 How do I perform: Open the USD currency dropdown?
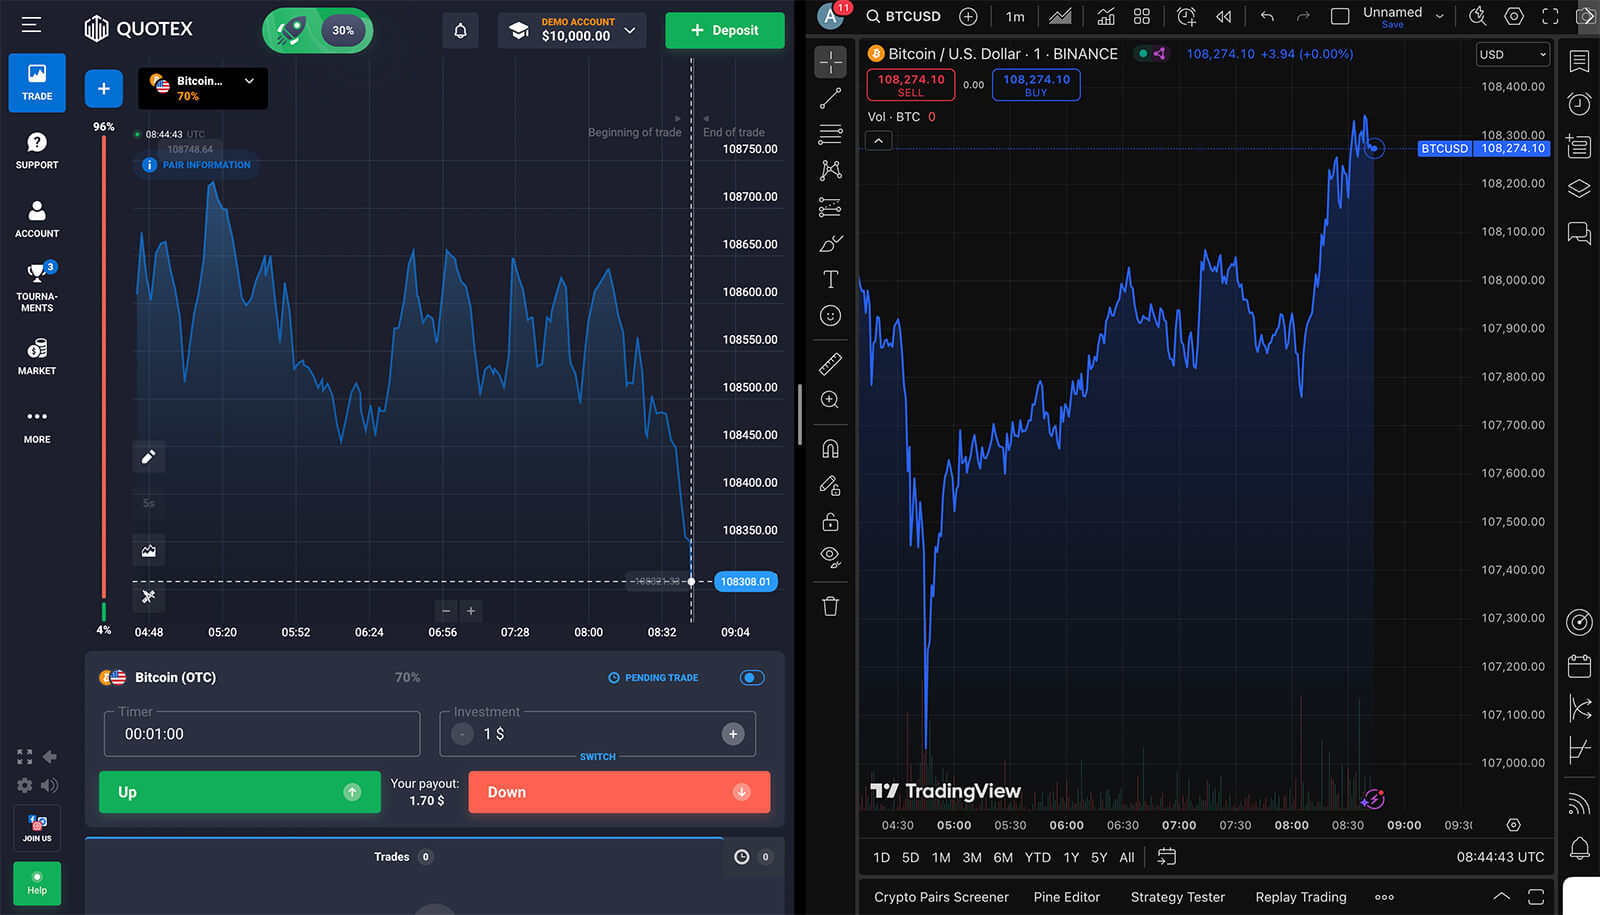click(x=1512, y=55)
